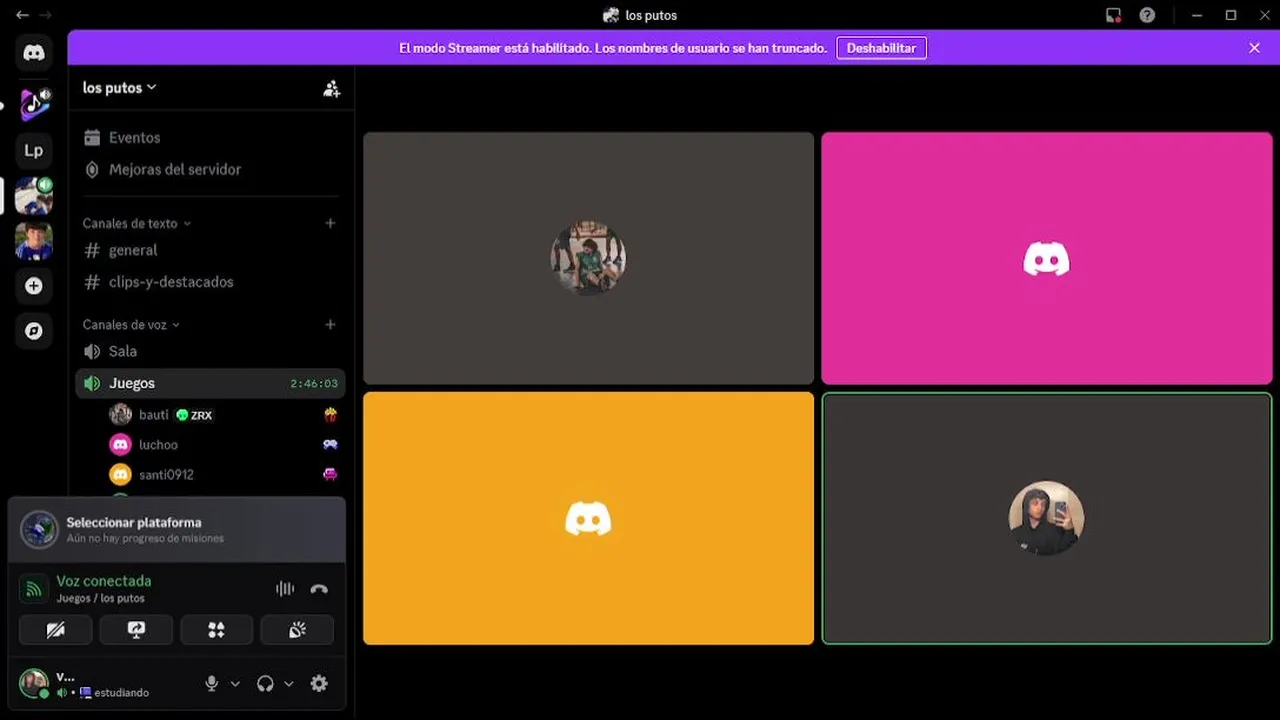The image size is (1280, 720).
Task: Focus the green-outlined speaking user tile
Action: pyautogui.click(x=1047, y=518)
